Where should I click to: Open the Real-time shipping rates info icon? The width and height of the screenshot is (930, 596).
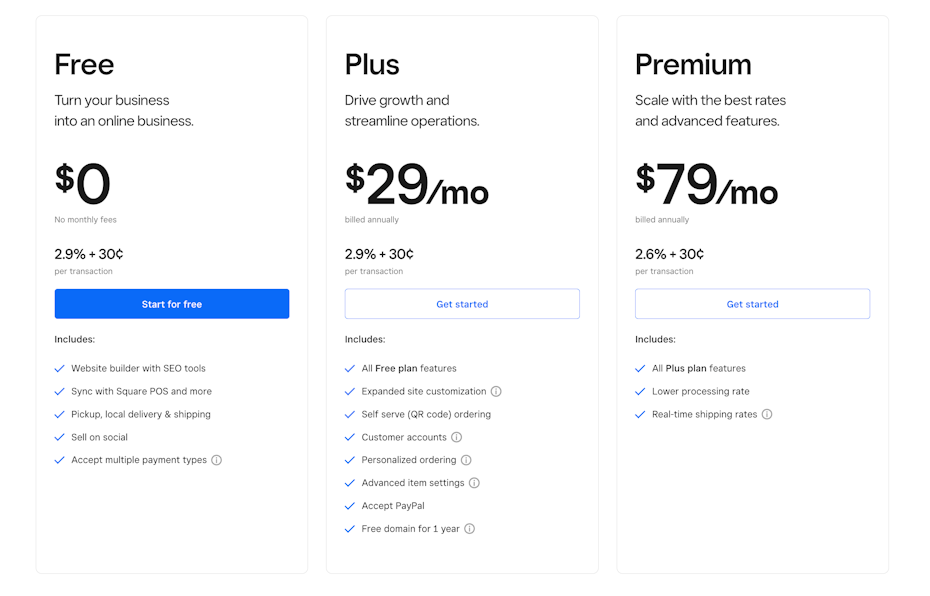tap(767, 412)
